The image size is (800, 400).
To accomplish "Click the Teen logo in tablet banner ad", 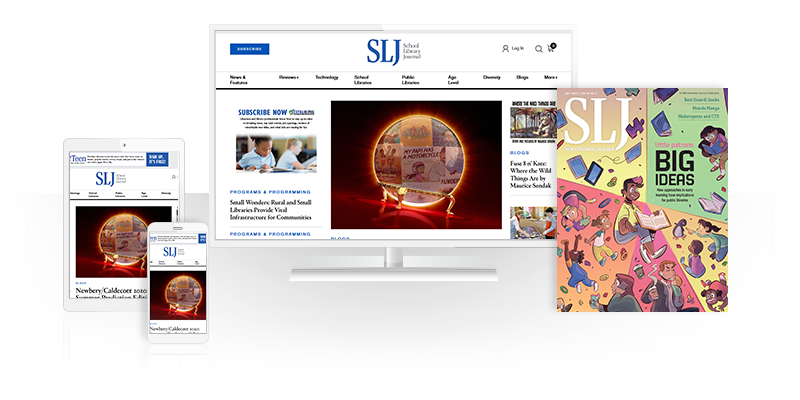I will point(78,158).
